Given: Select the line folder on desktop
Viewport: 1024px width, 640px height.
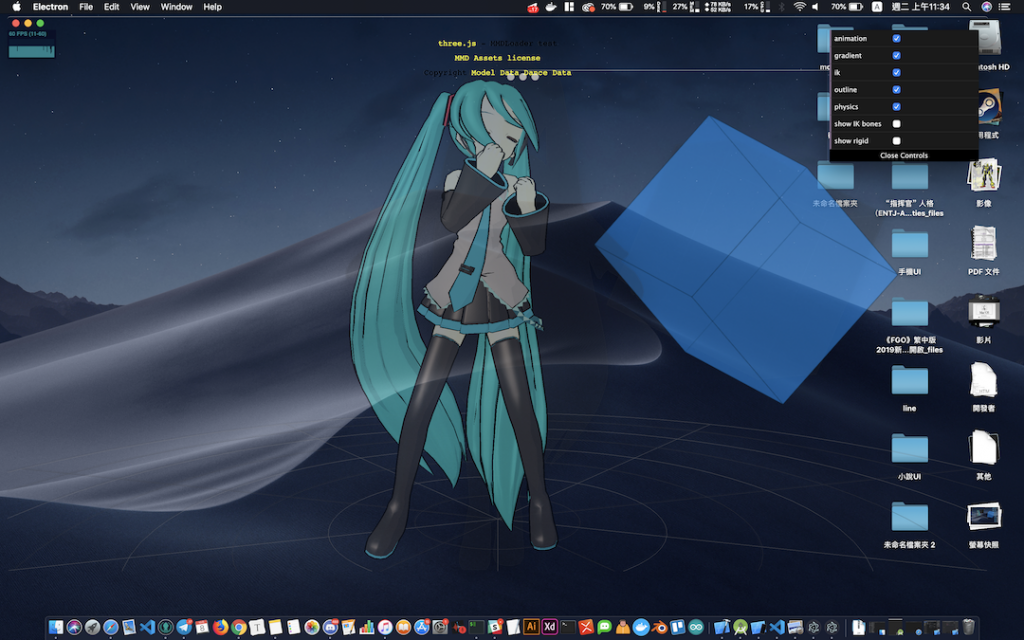Looking at the screenshot, I should coord(910,389).
